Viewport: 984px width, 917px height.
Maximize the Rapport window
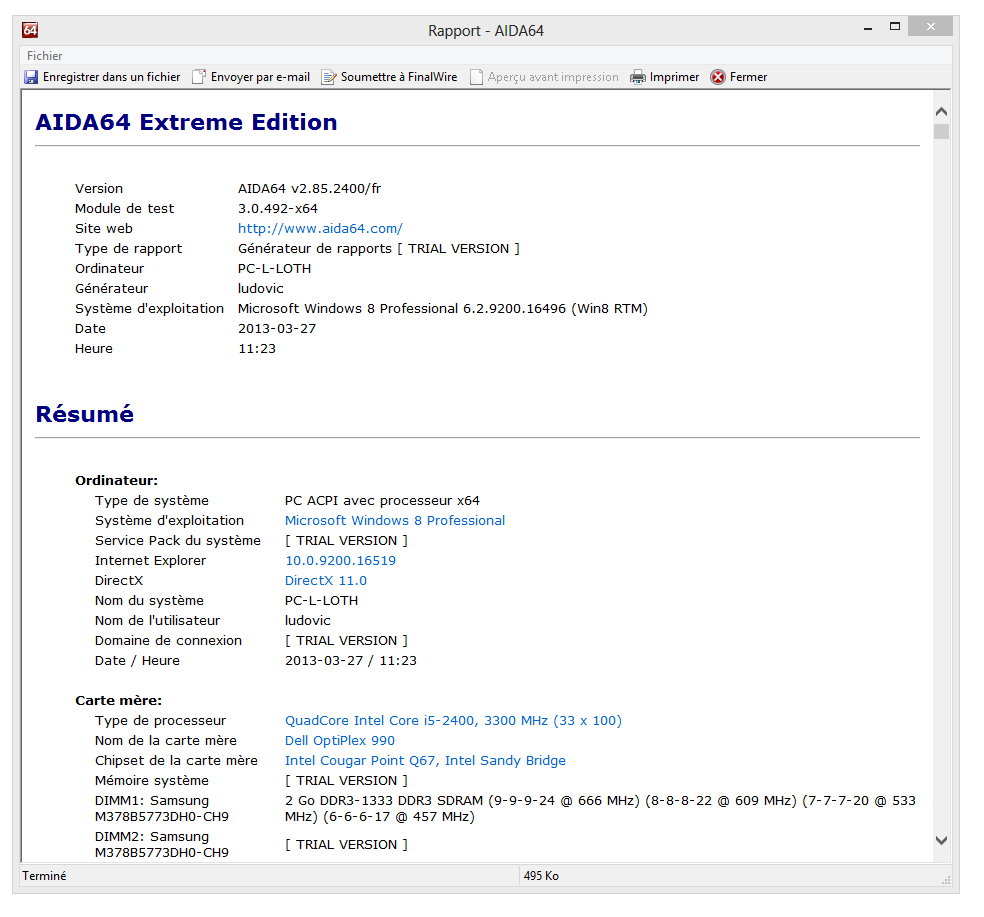895,27
